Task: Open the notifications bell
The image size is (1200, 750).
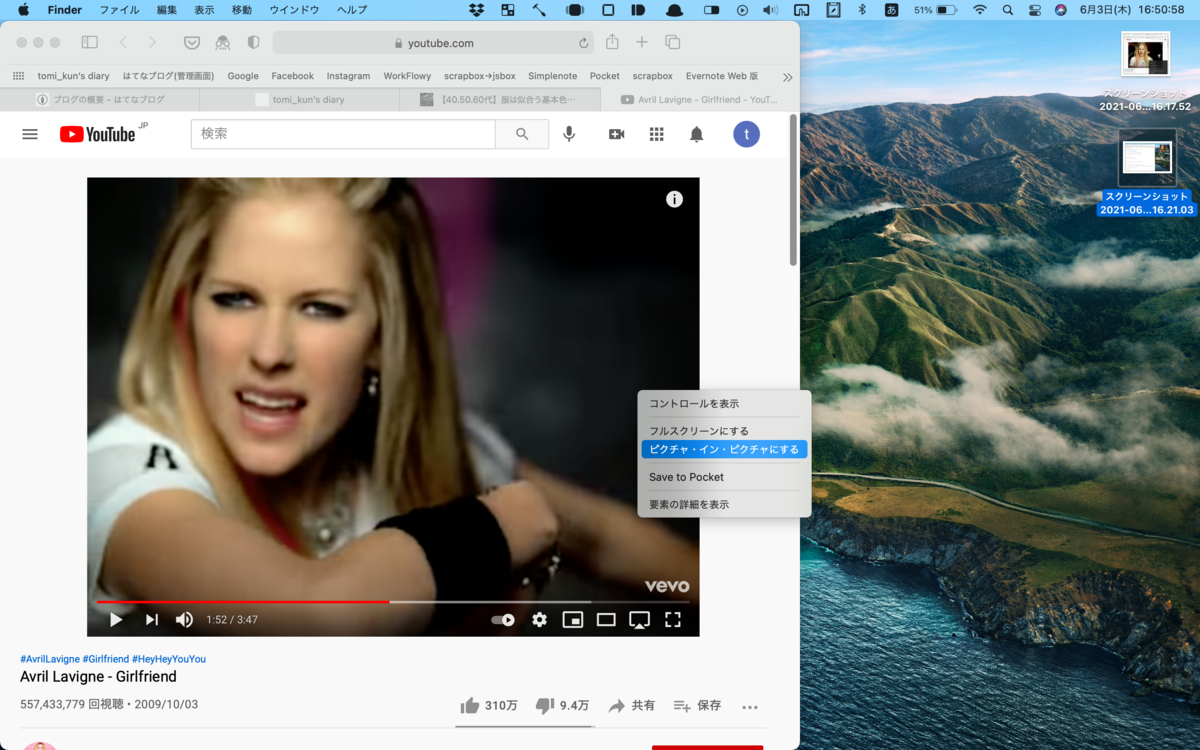Action: 697,134
